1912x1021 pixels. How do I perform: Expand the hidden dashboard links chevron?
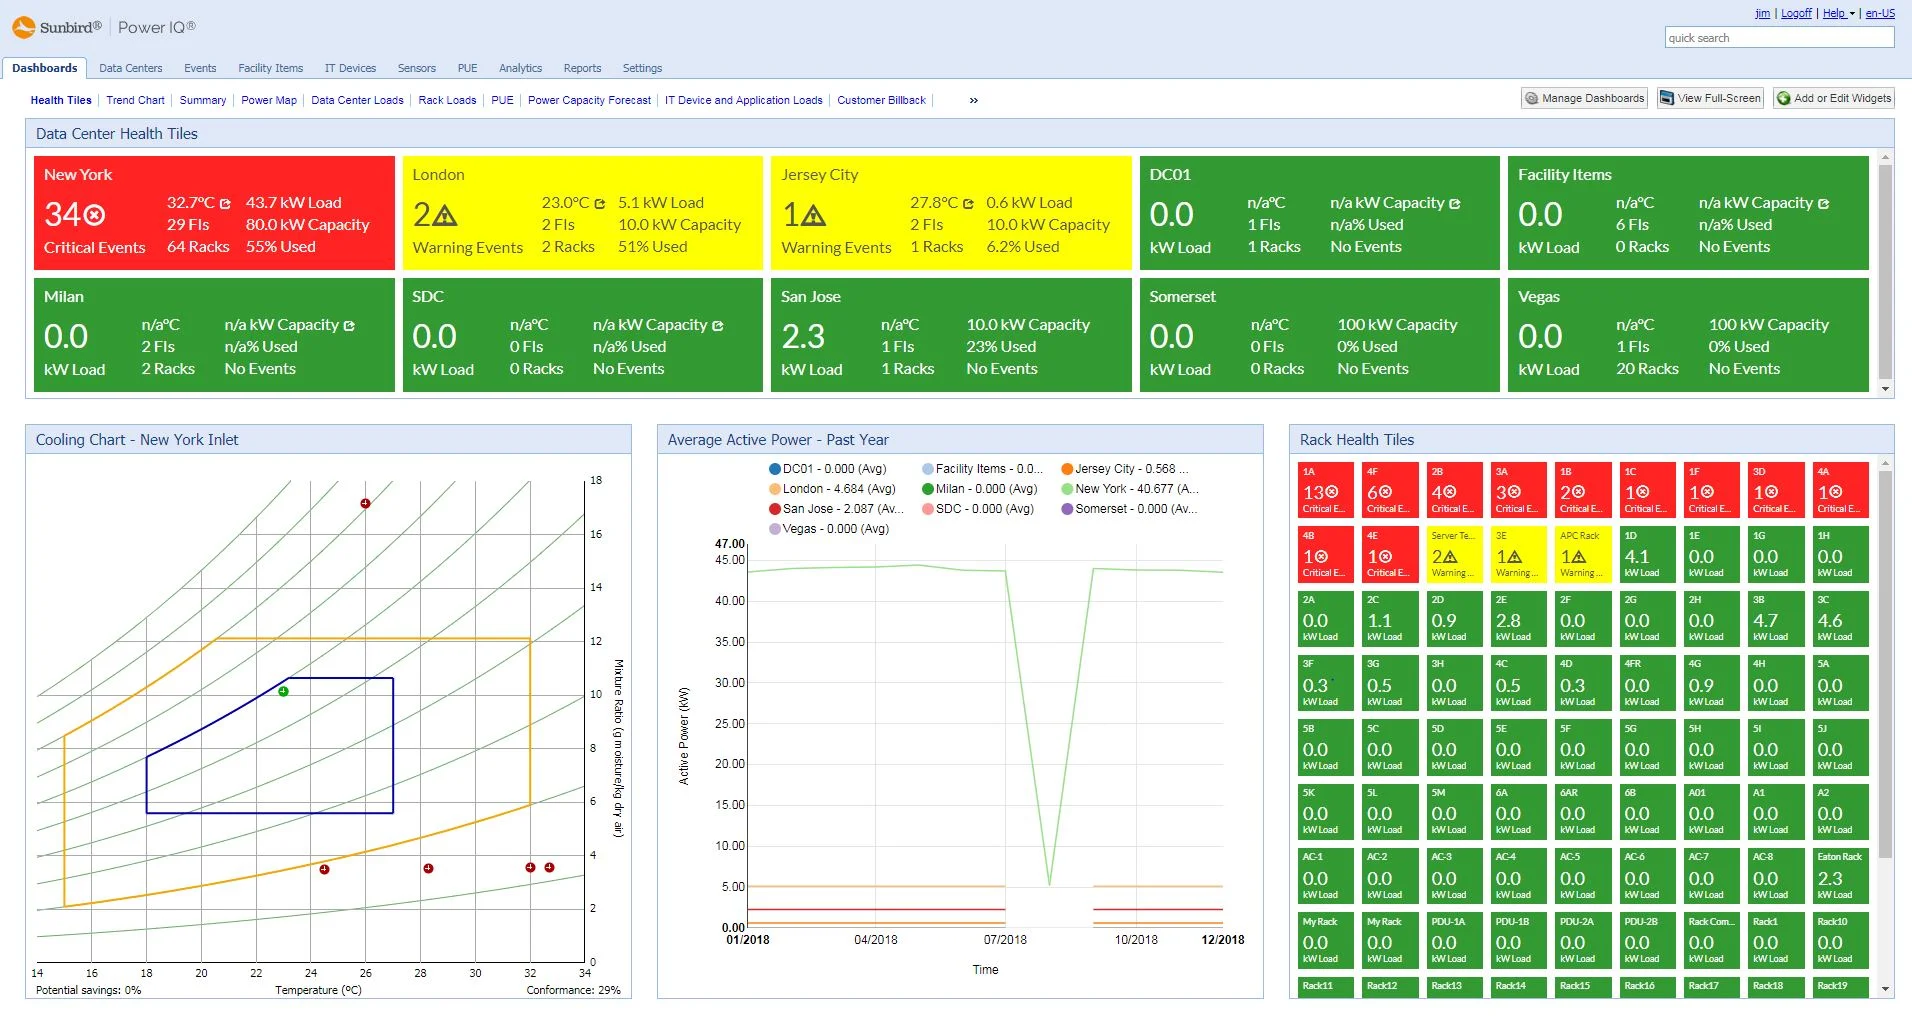click(x=971, y=100)
